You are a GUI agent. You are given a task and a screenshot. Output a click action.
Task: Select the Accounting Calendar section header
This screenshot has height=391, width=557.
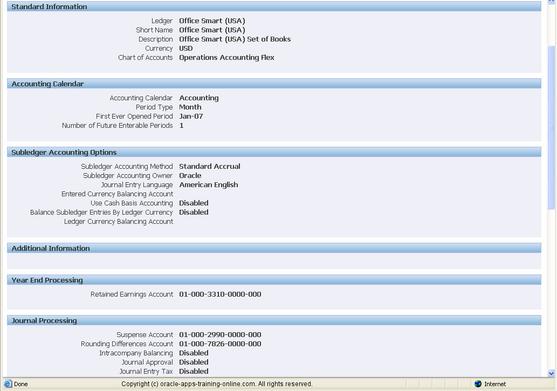274,84
